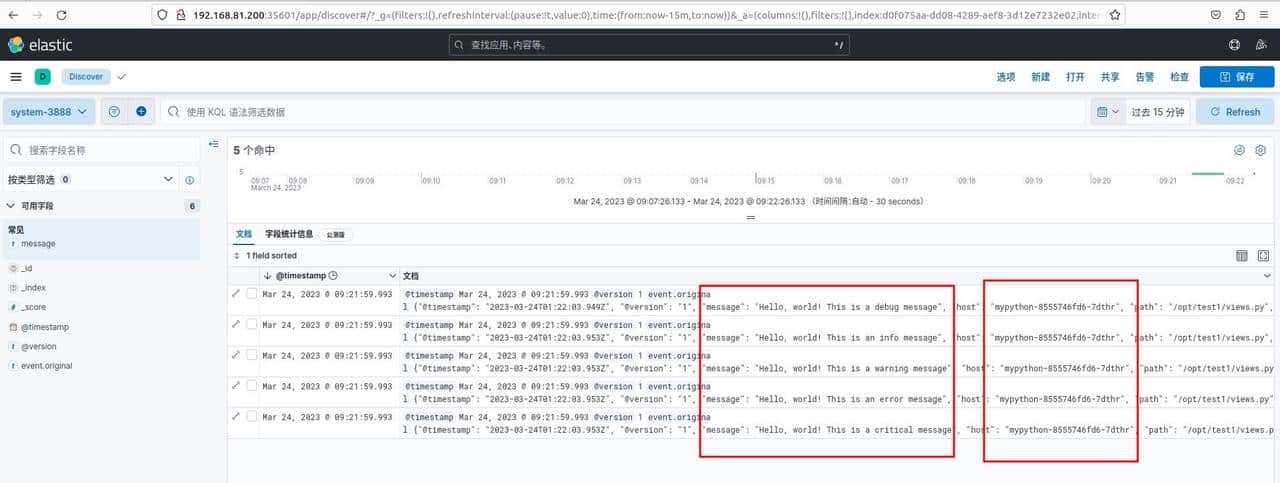Click the blue 保存 save button

coord(1237,77)
